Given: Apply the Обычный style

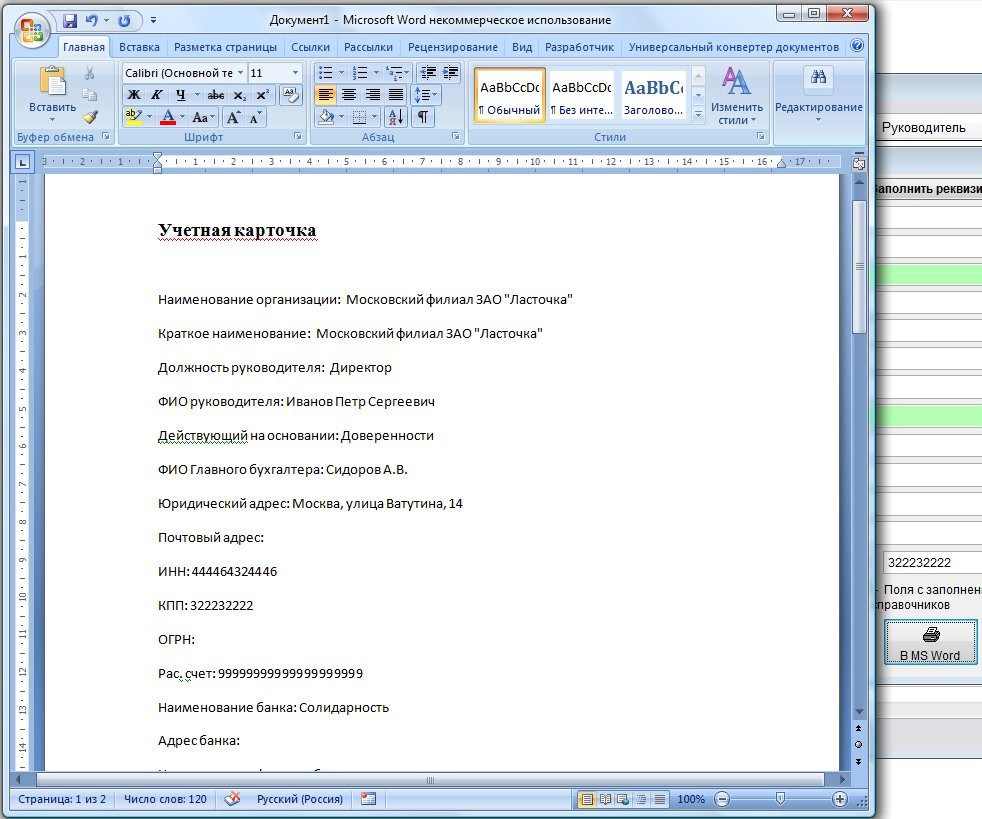Looking at the screenshot, I should click(x=510, y=95).
